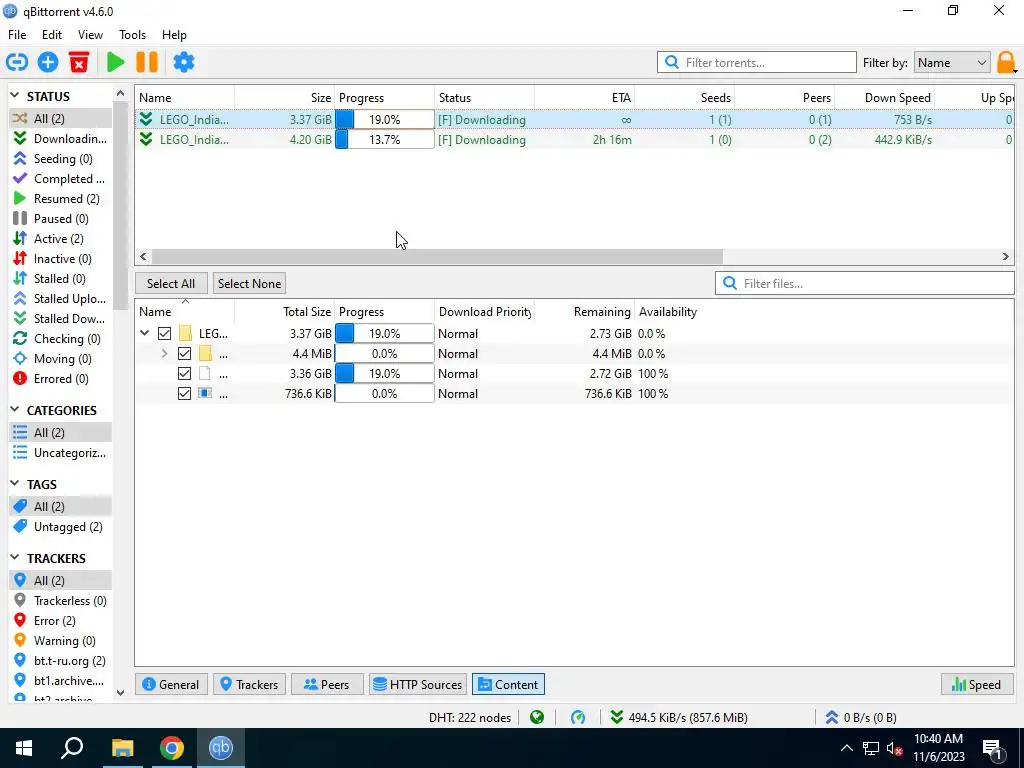The width and height of the screenshot is (1024, 768).
Task: Click the torrent list horizontal scrollbar
Action: click(x=438, y=257)
